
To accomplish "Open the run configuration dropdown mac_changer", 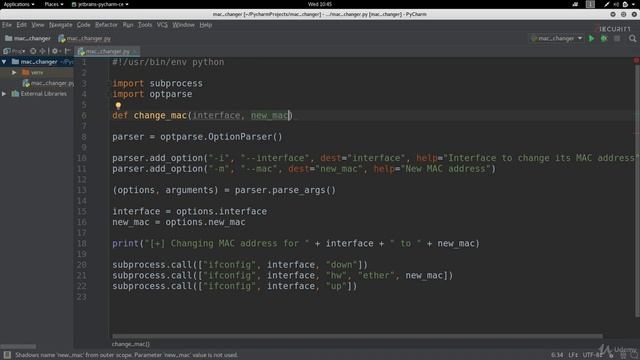I will coord(556,38).
